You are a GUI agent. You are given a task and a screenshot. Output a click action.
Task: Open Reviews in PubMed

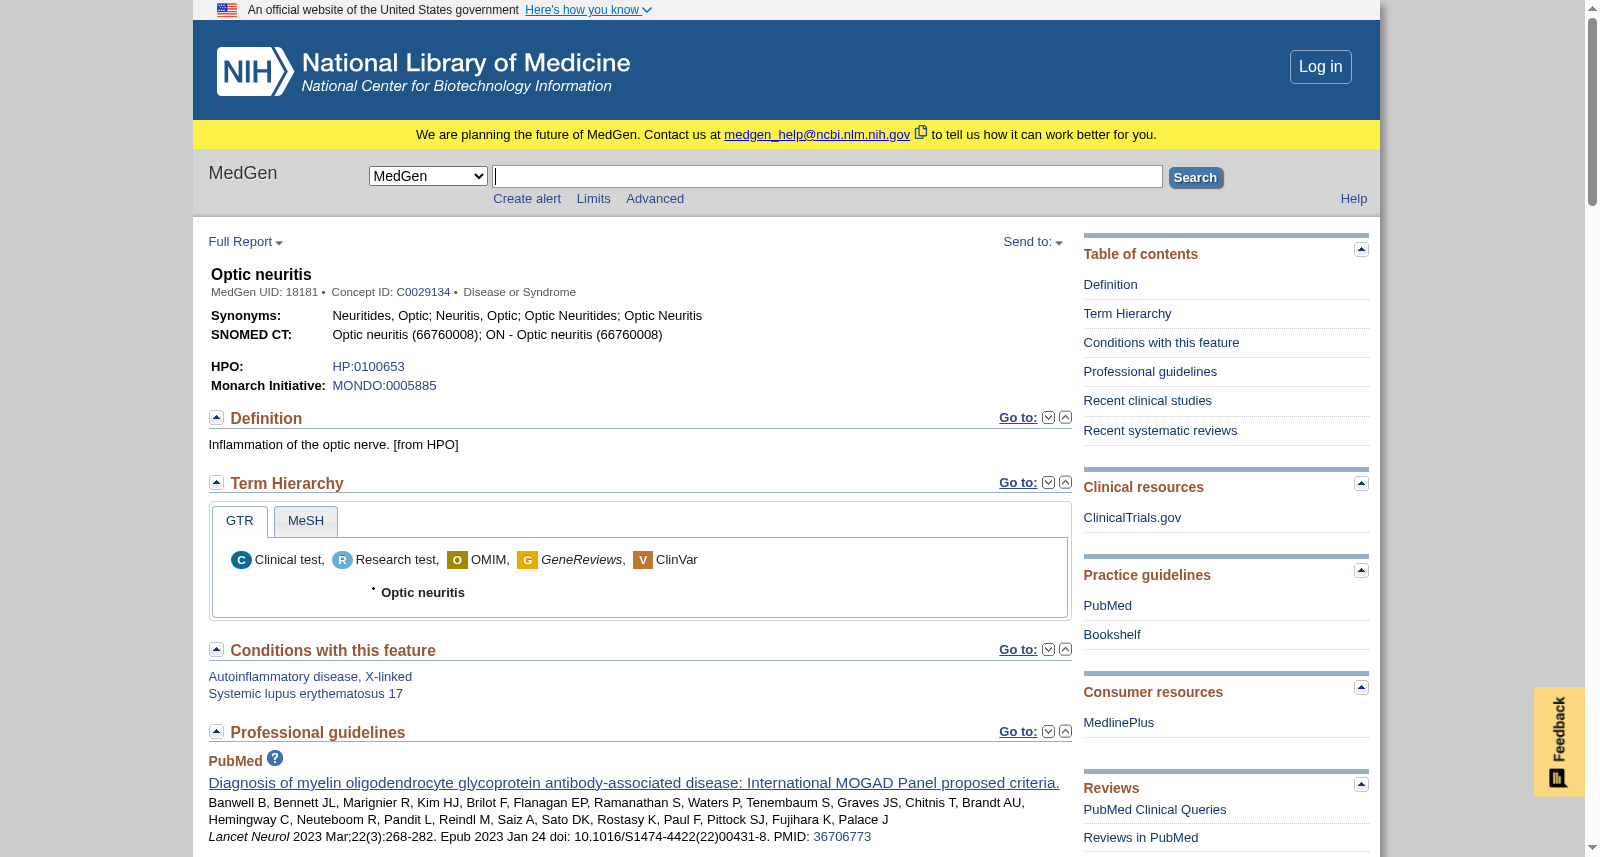coord(1140,838)
